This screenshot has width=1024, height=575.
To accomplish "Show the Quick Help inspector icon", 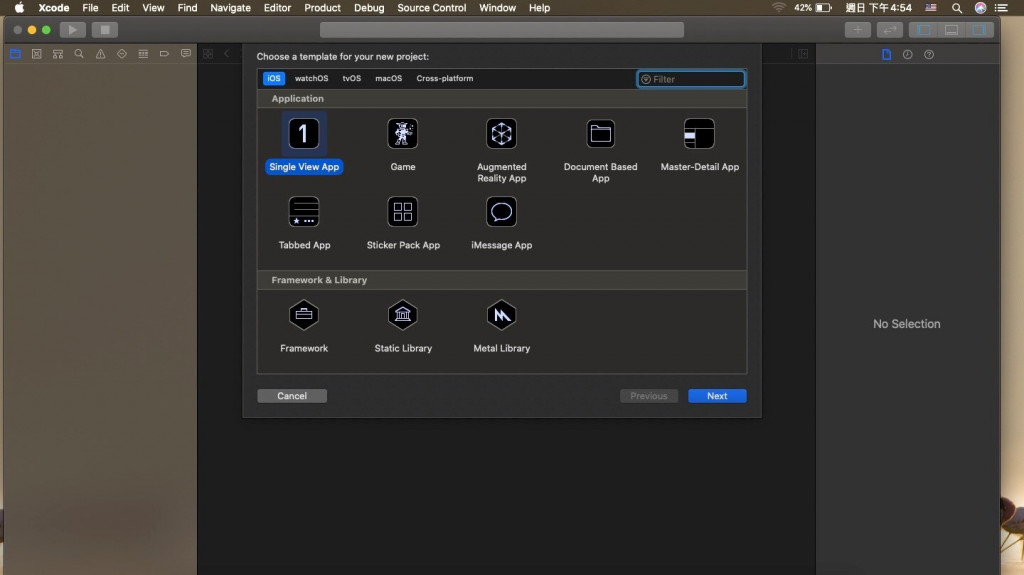I will (929, 55).
